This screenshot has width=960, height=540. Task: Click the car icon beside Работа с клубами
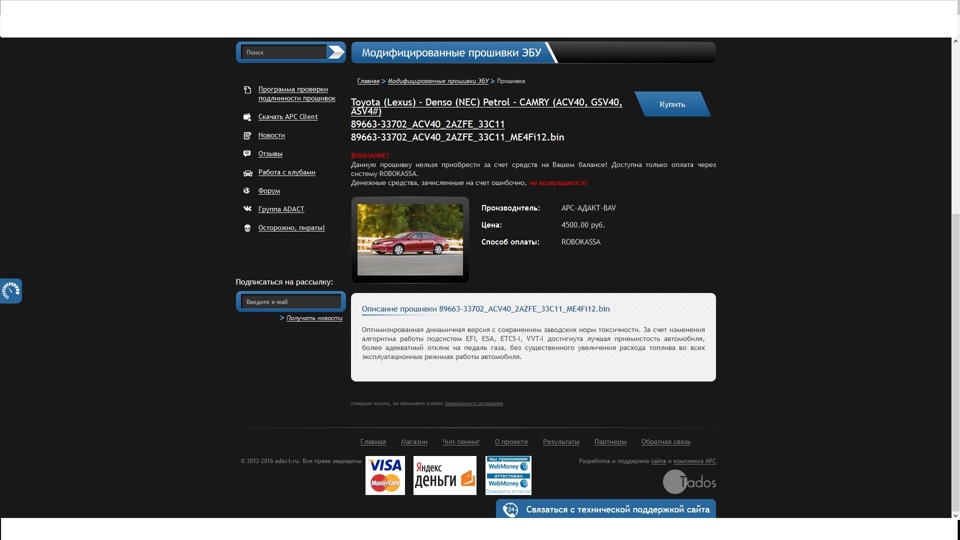[247, 173]
